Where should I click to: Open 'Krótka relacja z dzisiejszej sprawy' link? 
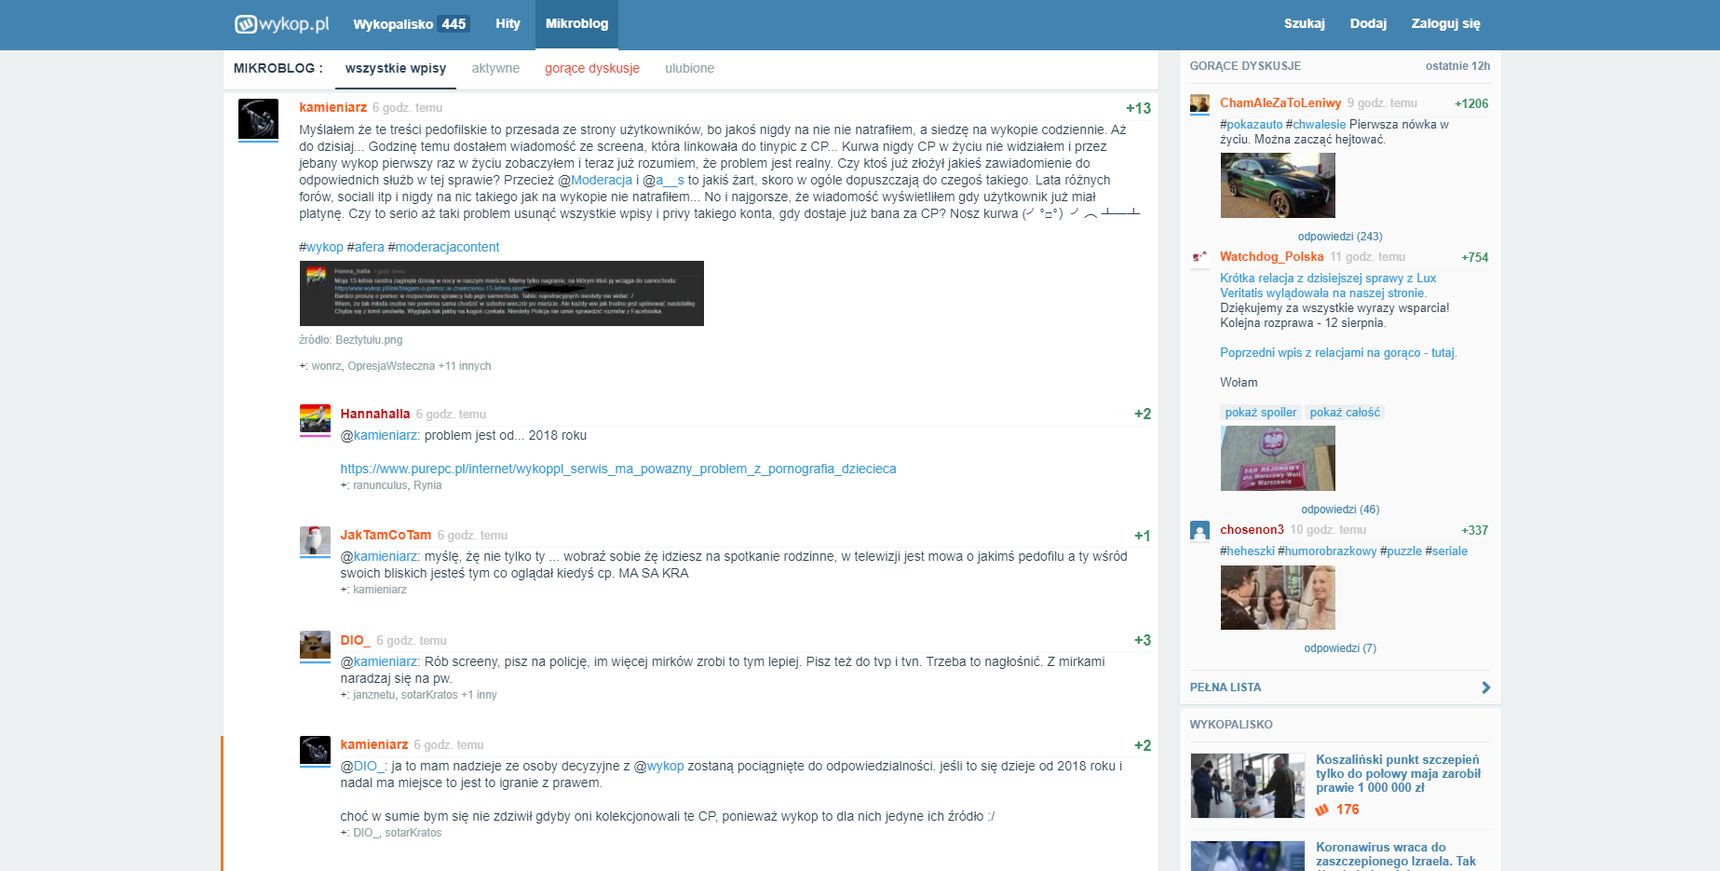click(1328, 286)
